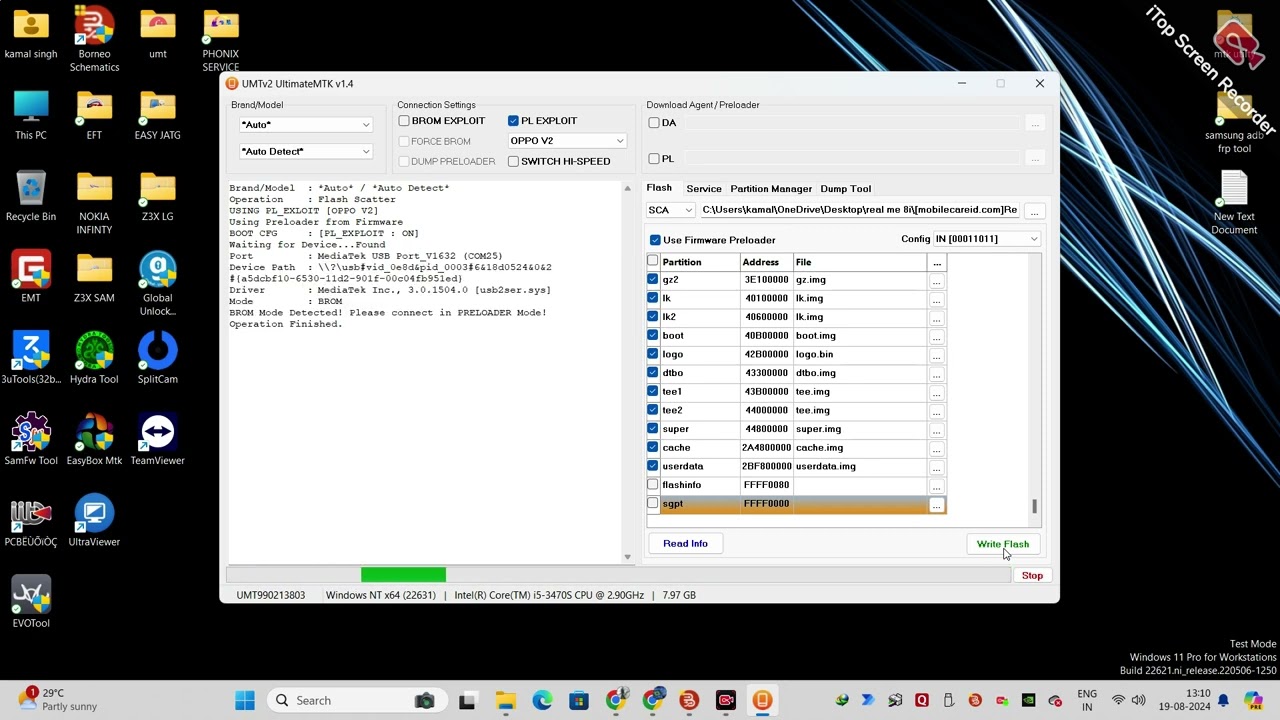The width and height of the screenshot is (1280, 720).
Task: Switch to the Flash tab
Action: pyautogui.click(x=659, y=188)
